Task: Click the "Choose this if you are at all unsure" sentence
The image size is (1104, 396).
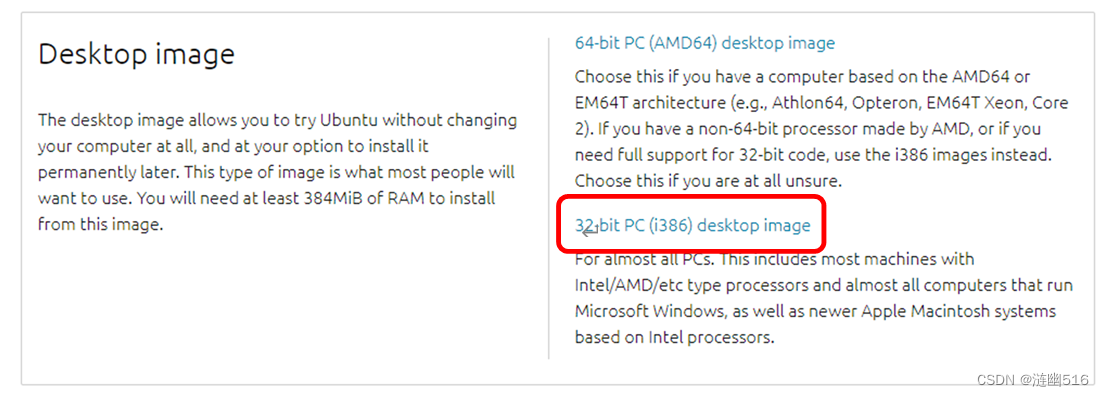Action: pyautogui.click(x=708, y=181)
